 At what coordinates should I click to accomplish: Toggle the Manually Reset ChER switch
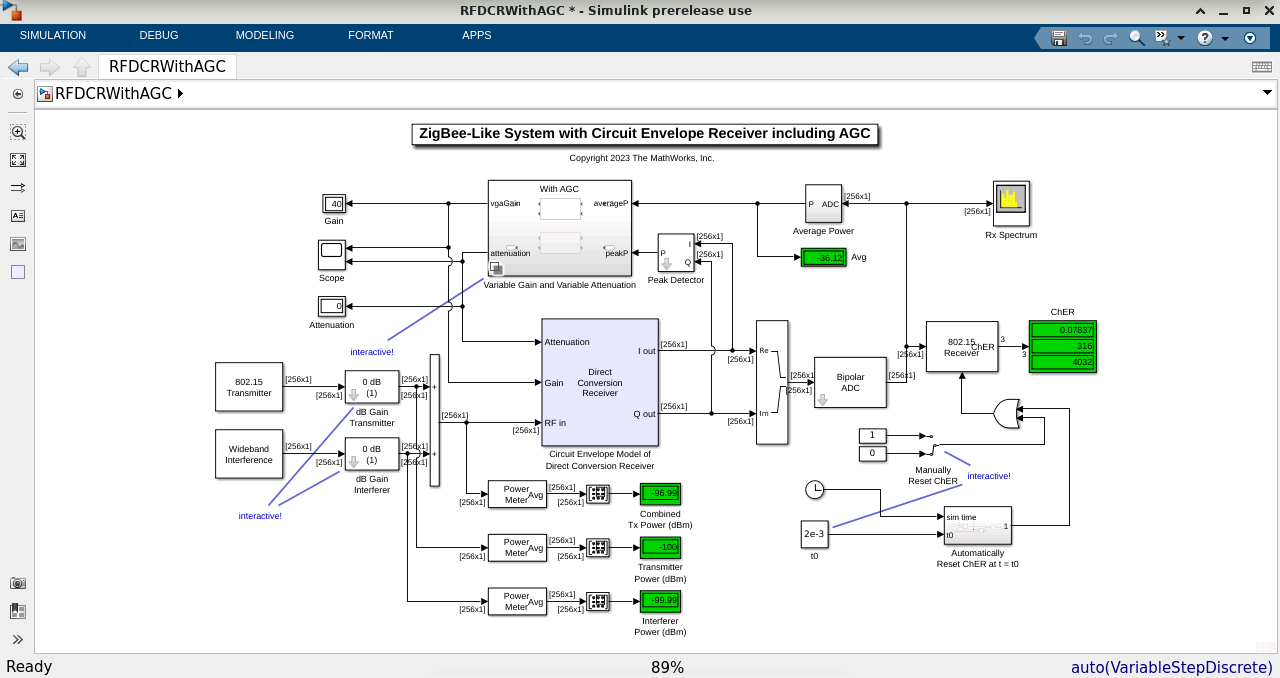(x=928, y=444)
